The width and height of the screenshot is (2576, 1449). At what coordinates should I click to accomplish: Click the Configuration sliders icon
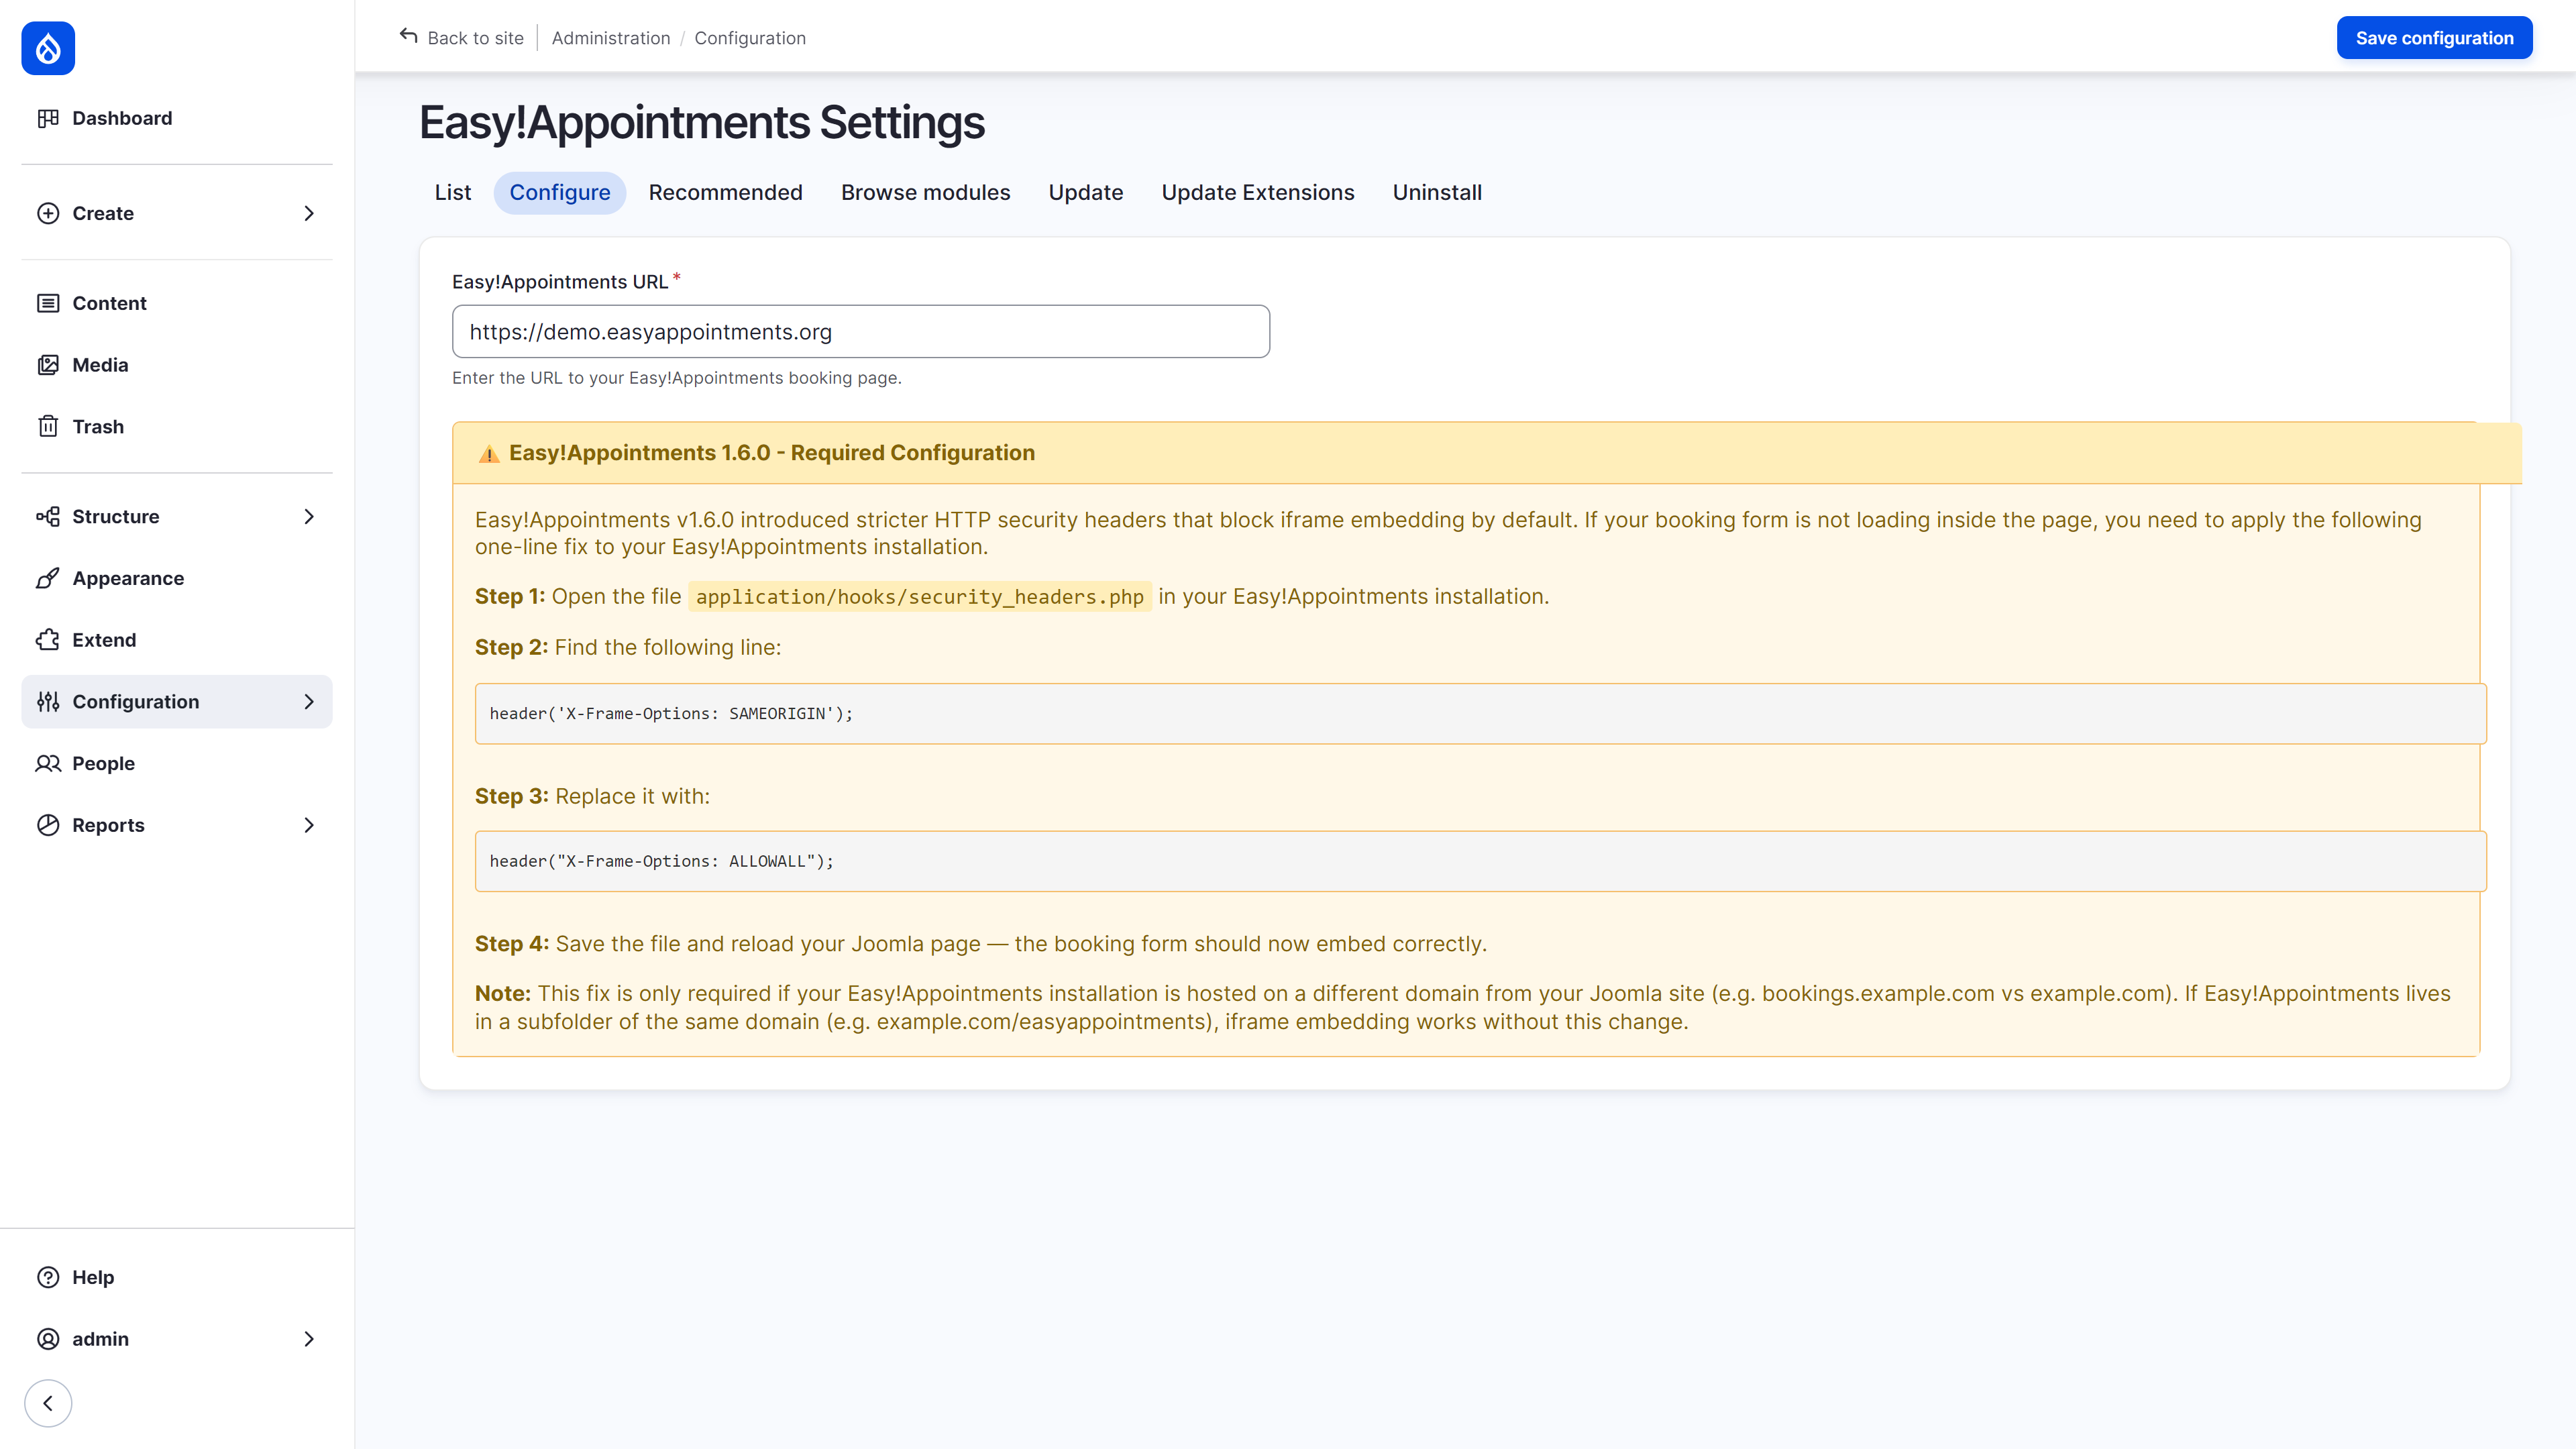point(48,702)
